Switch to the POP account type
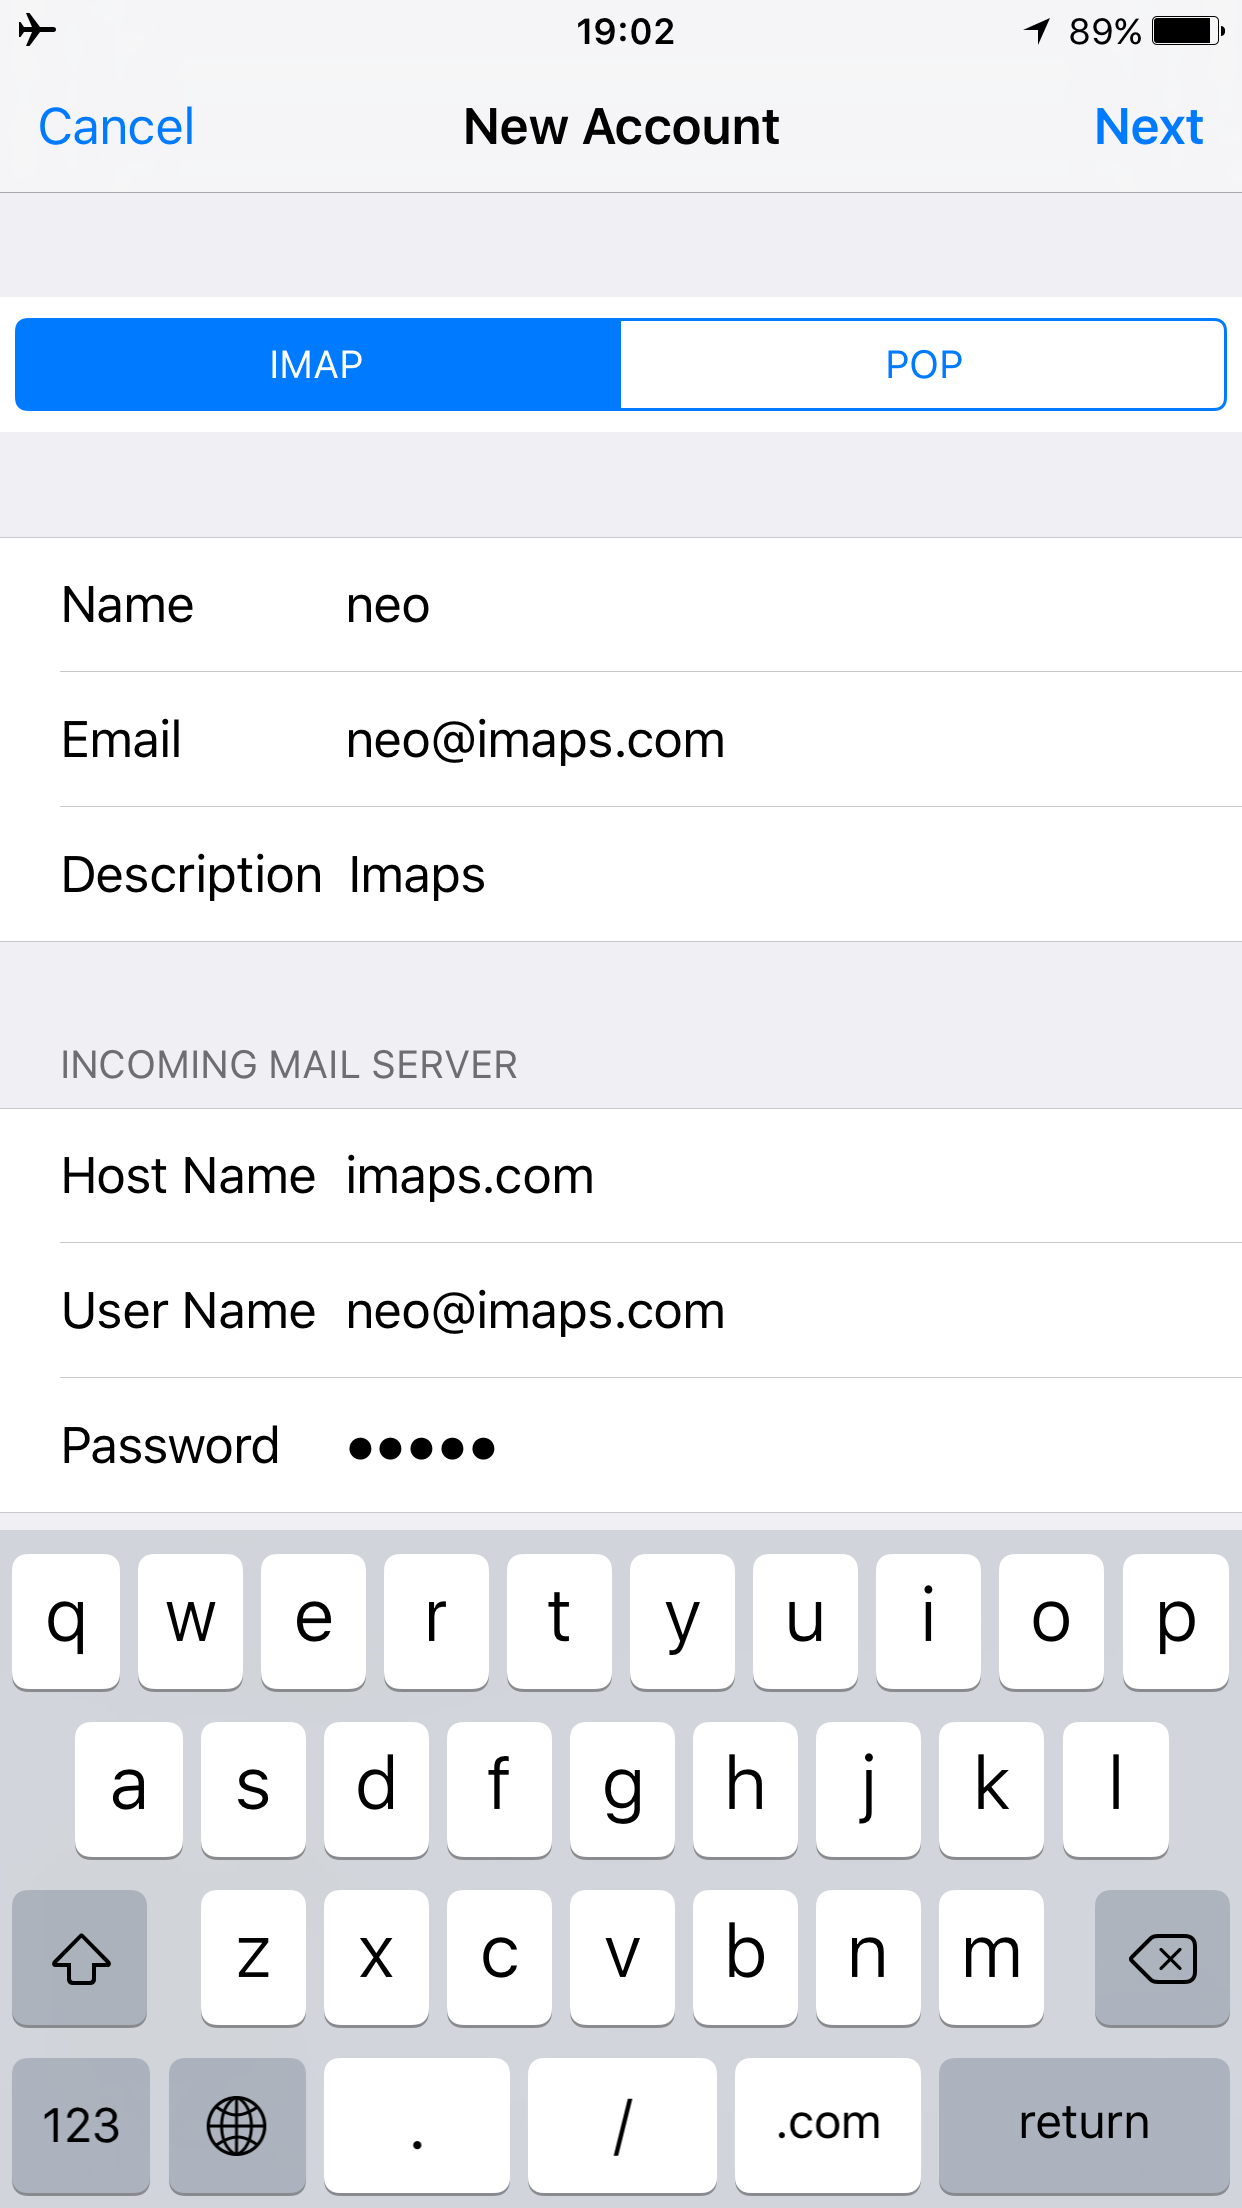Screen dimensions: 1242x2208 click(923, 364)
